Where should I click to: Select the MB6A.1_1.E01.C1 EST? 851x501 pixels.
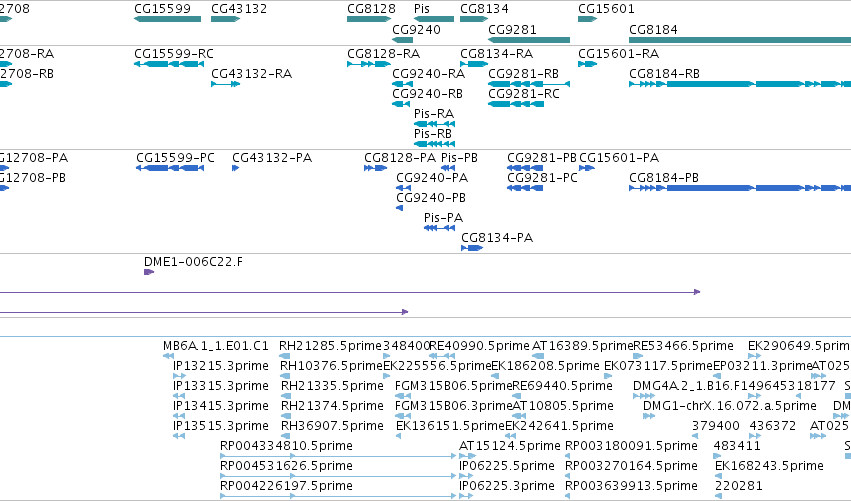pos(168,357)
